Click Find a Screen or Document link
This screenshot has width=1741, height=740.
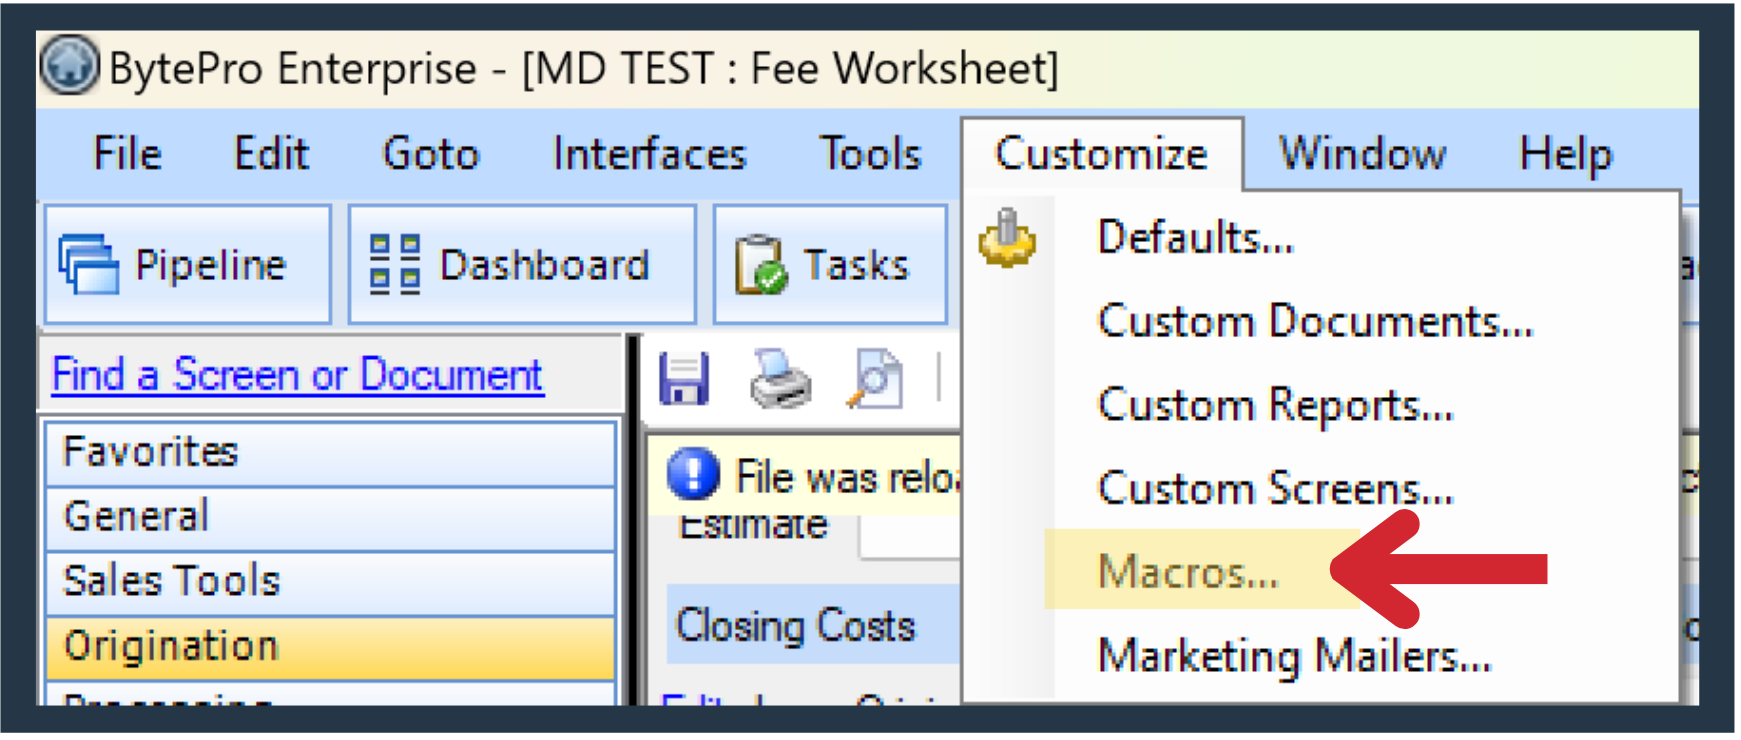pyautogui.click(x=298, y=375)
